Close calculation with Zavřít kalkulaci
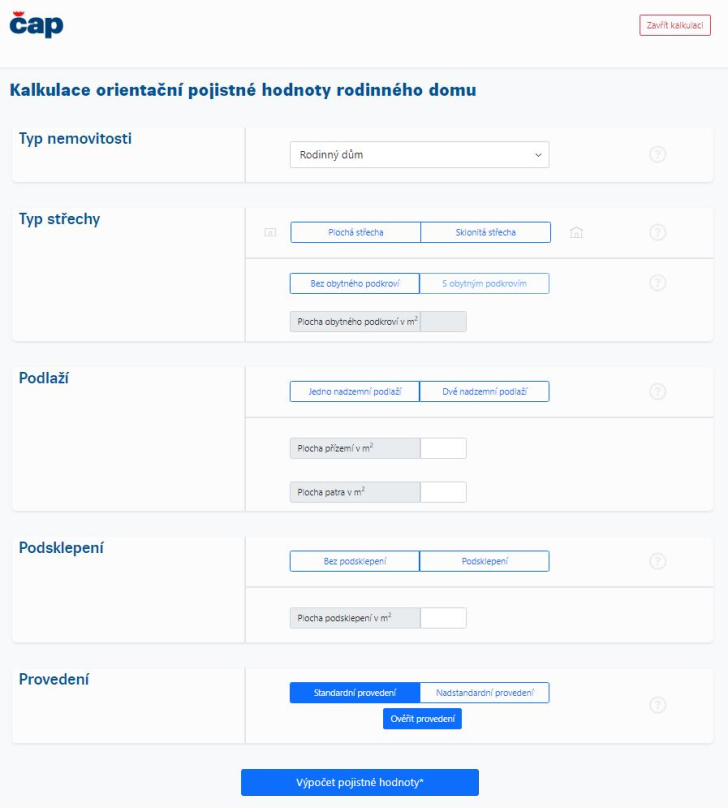The width and height of the screenshot is (728, 808). click(675, 25)
